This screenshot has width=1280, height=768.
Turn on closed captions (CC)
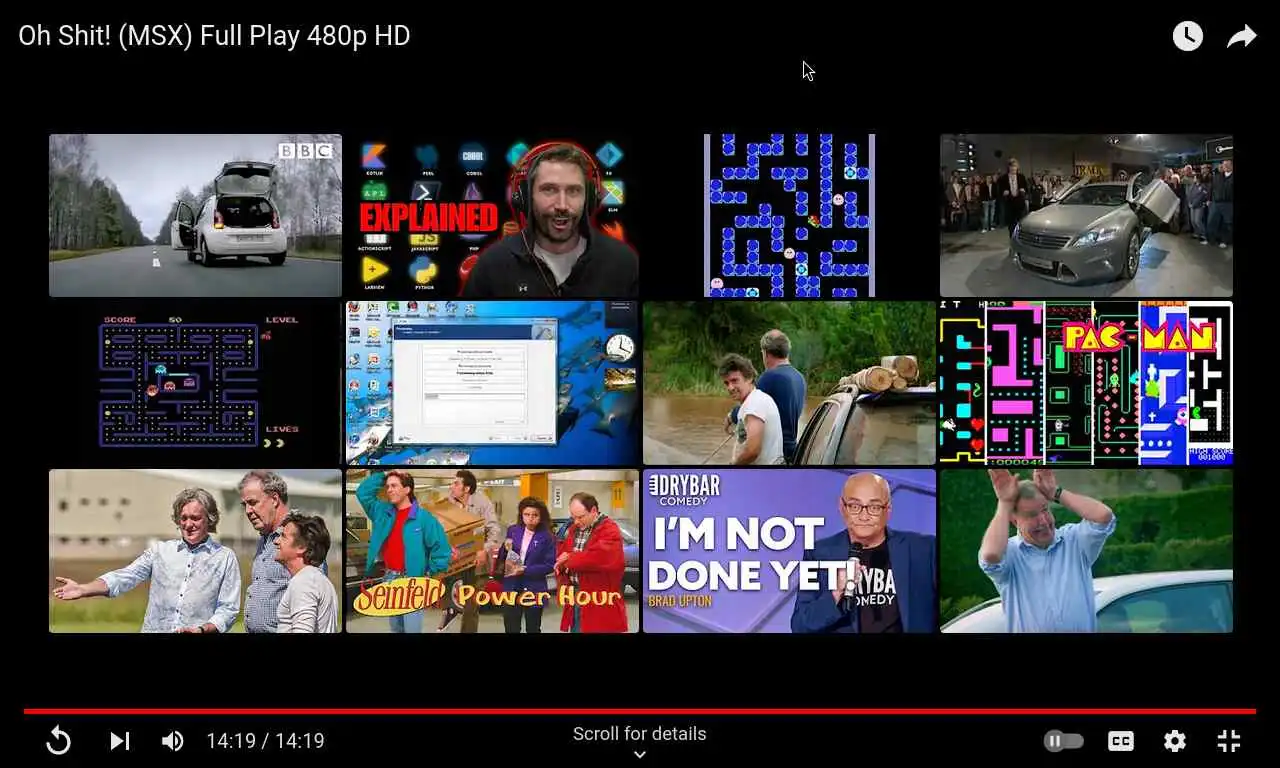coord(1121,741)
